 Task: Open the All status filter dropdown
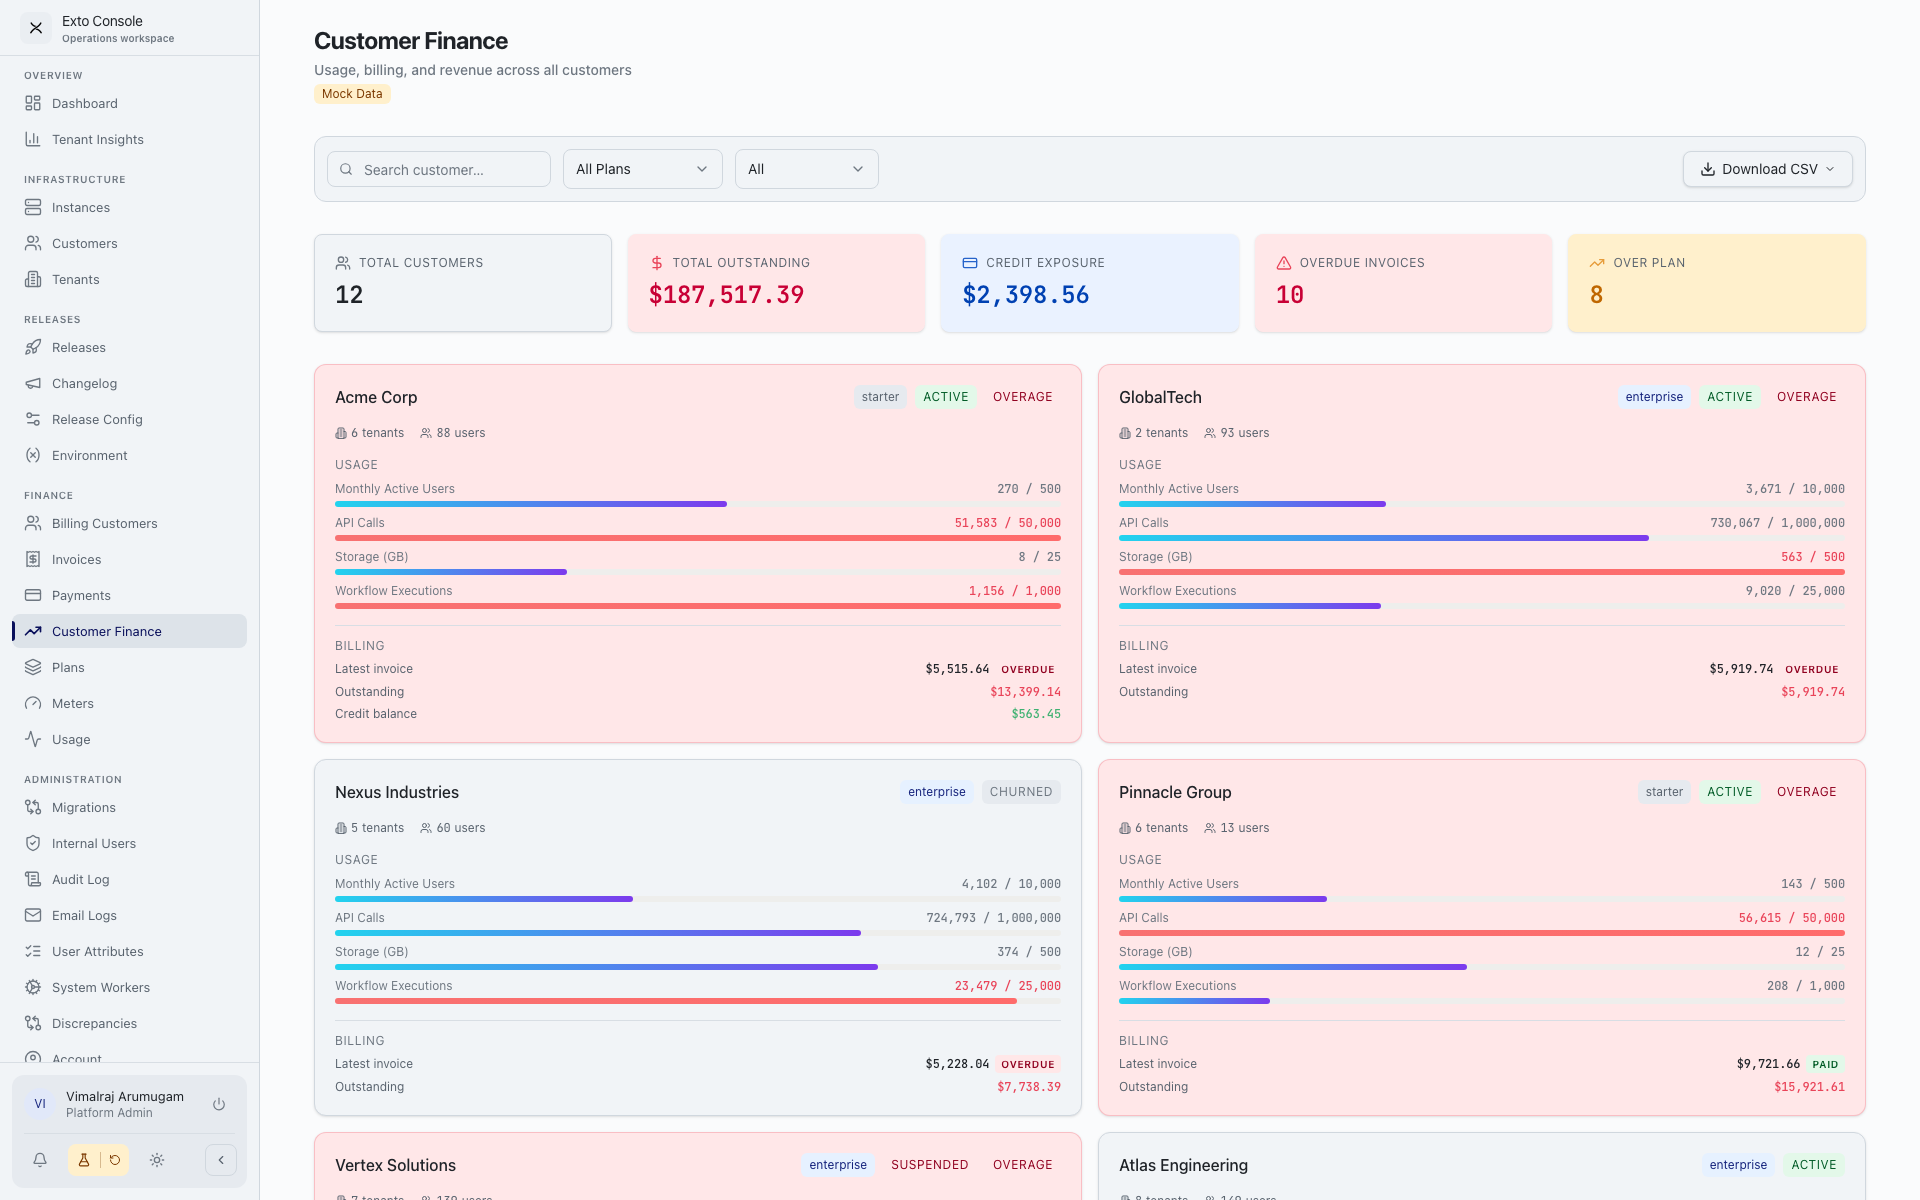click(806, 169)
